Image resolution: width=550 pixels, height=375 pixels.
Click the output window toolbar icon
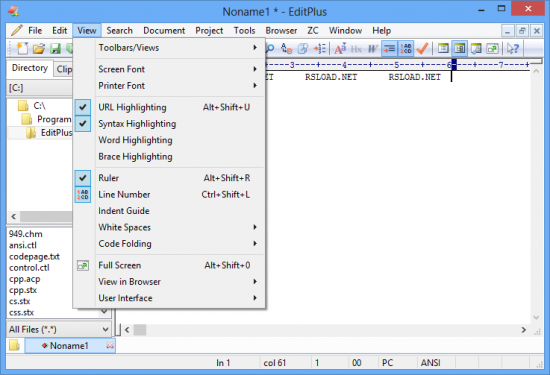tap(476, 48)
